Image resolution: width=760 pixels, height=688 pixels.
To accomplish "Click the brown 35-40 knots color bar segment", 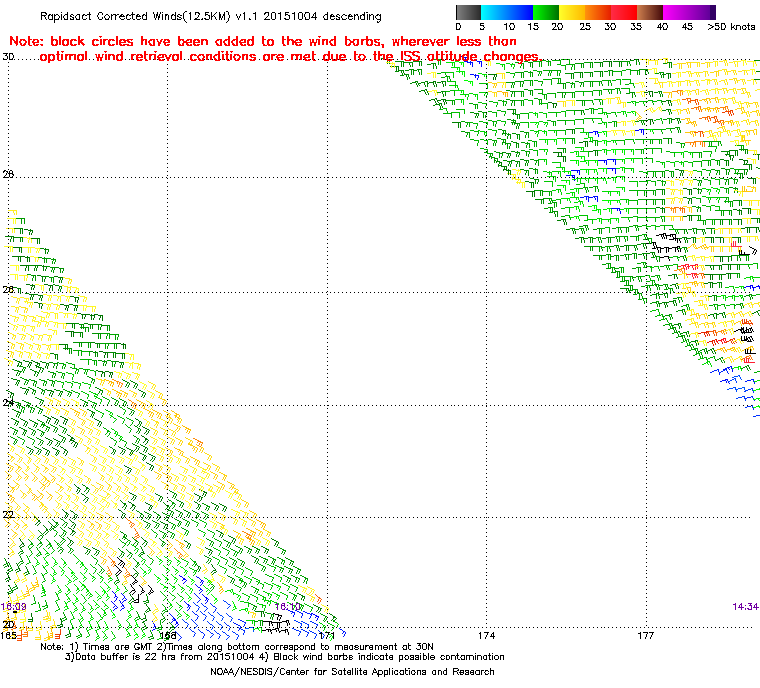I will [x=650, y=12].
